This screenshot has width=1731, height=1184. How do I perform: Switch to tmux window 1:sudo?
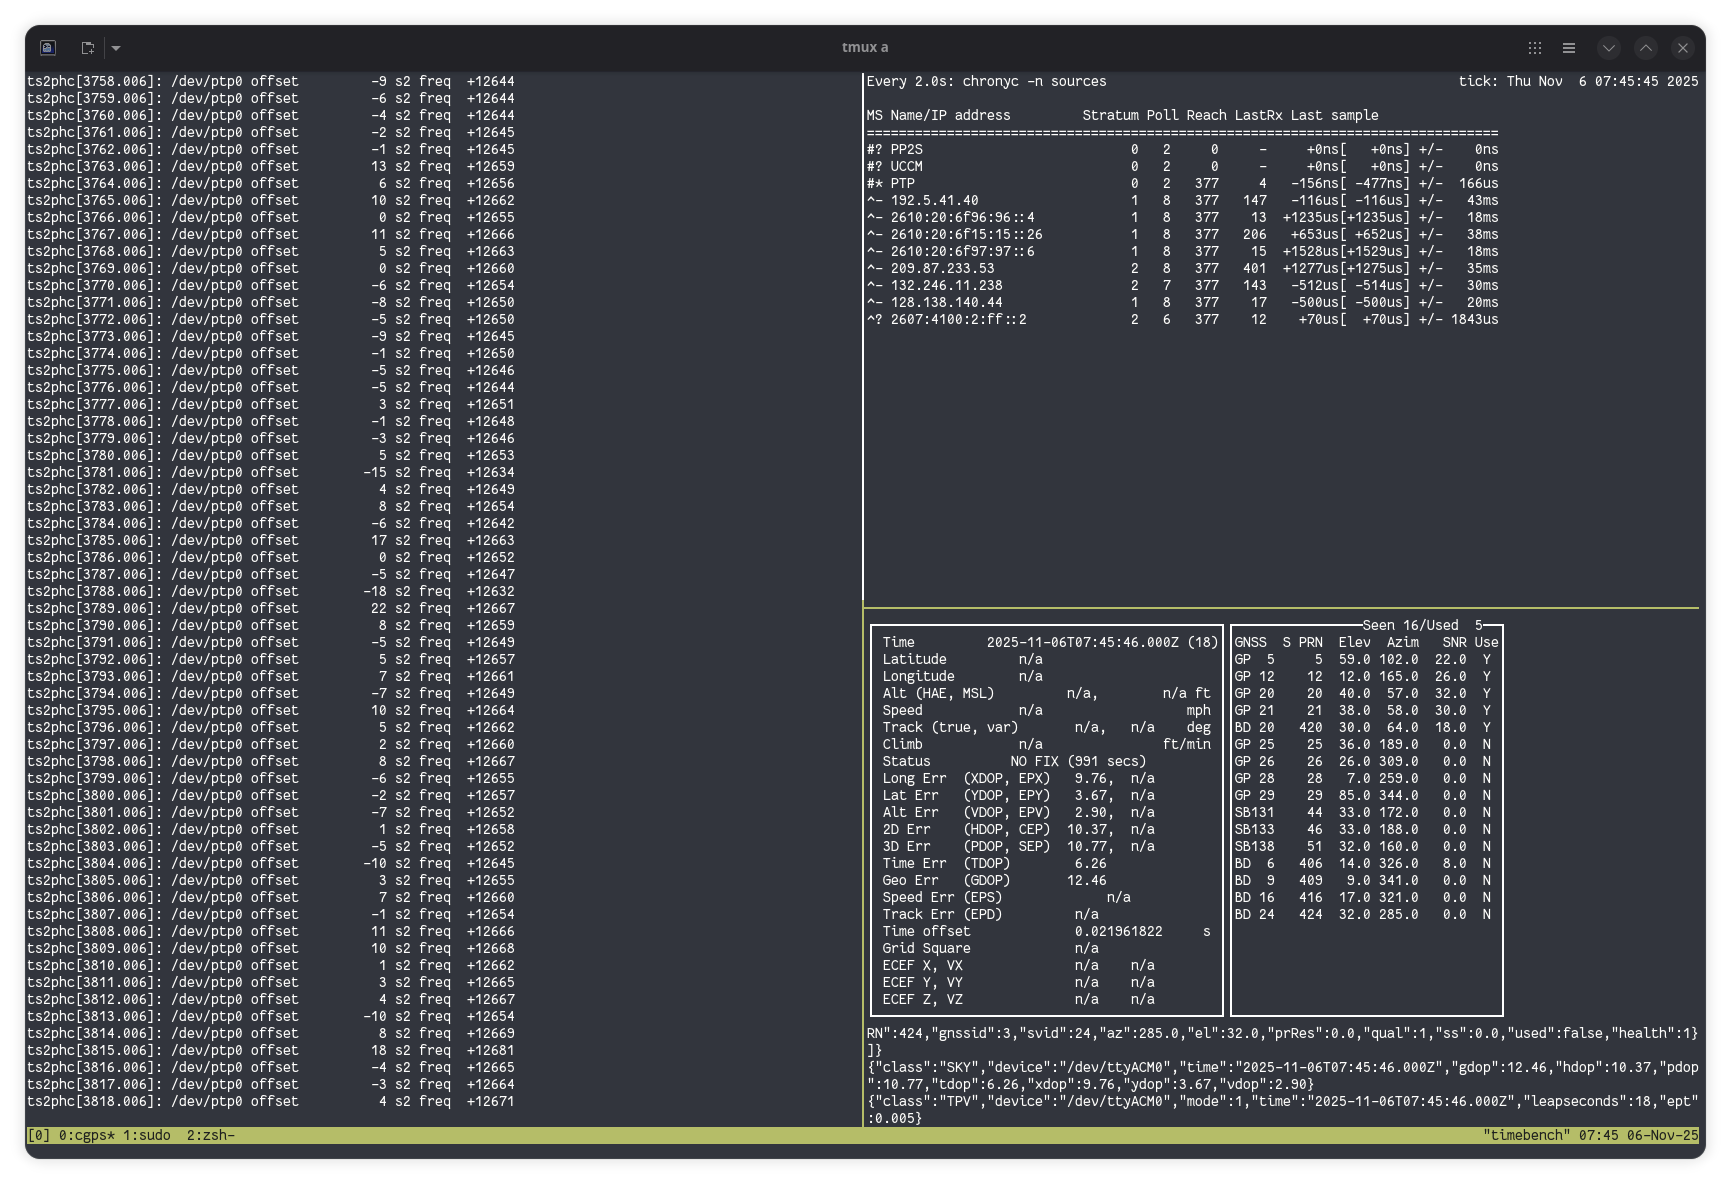tap(146, 1135)
